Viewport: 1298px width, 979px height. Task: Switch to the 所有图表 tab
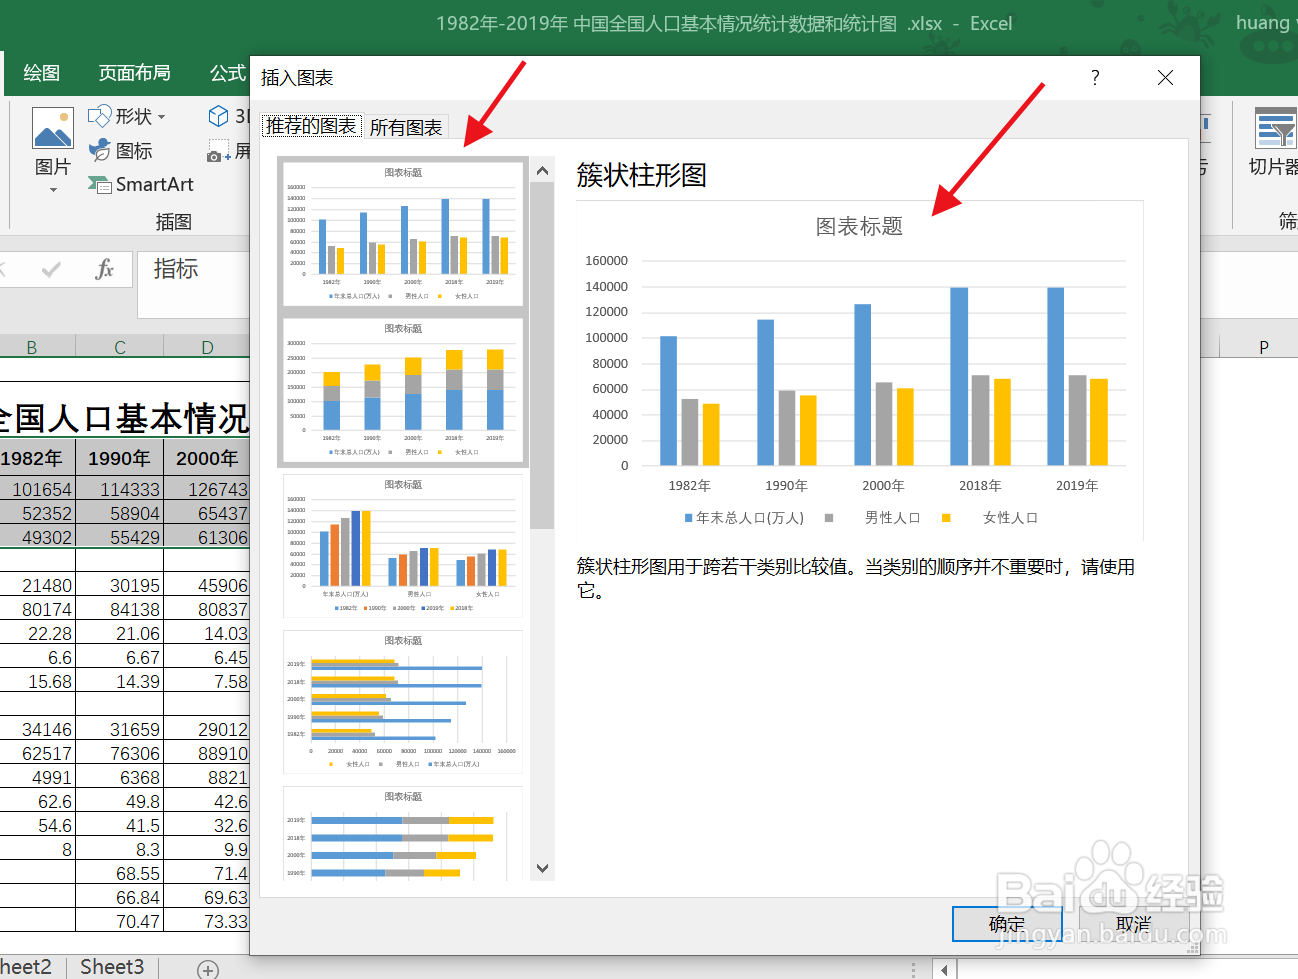405,127
